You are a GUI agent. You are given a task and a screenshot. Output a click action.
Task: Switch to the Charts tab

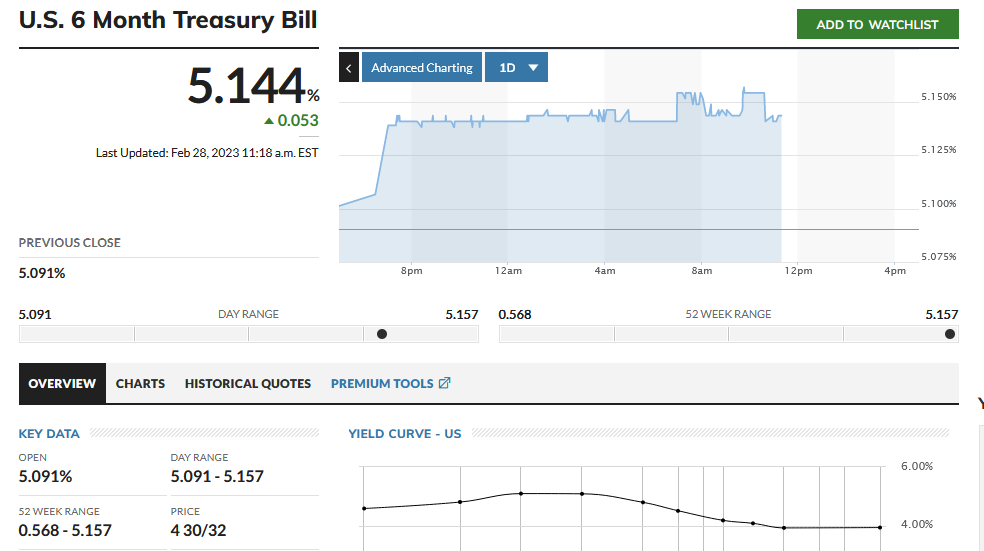click(x=141, y=383)
